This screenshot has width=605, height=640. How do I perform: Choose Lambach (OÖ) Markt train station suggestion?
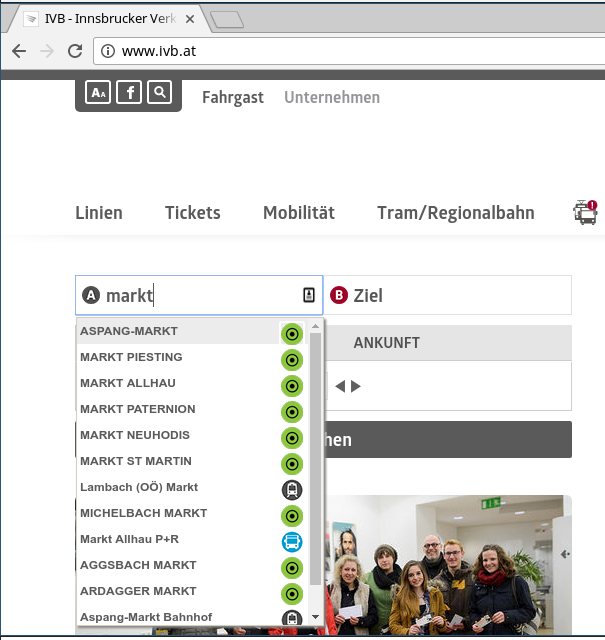(x=191, y=487)
